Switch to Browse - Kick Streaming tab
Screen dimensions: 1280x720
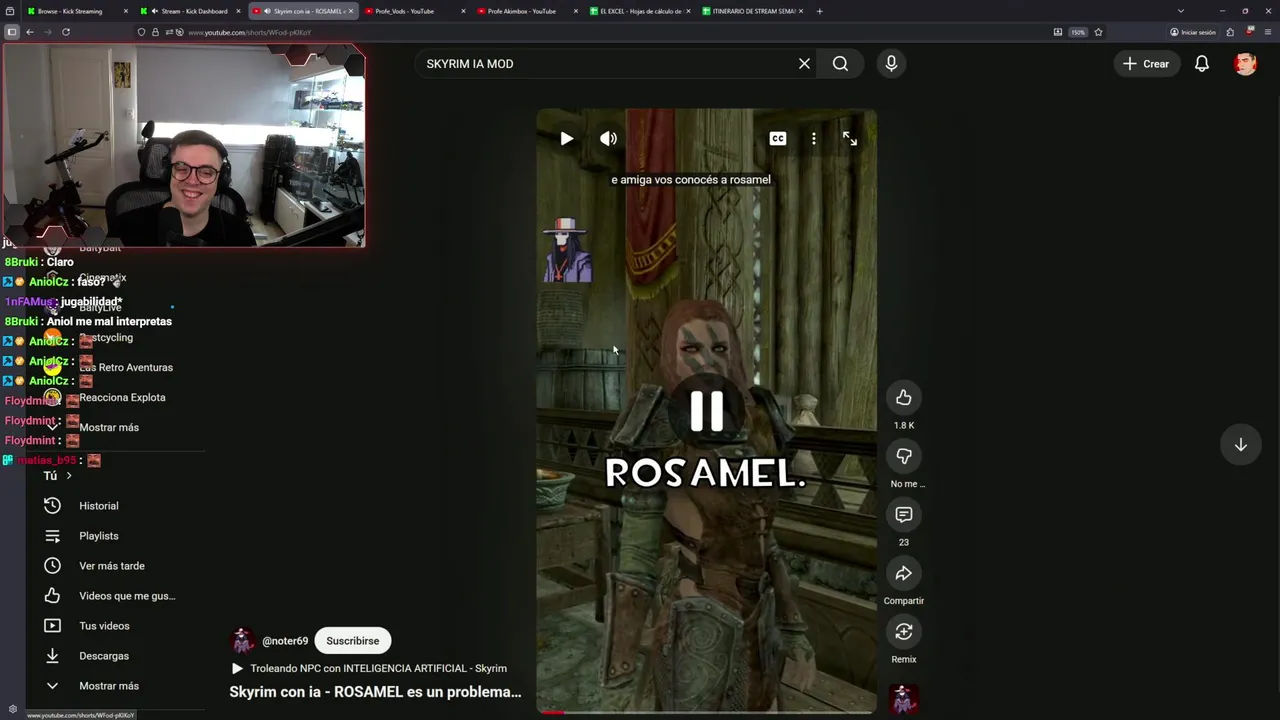[x=75, y=11]
